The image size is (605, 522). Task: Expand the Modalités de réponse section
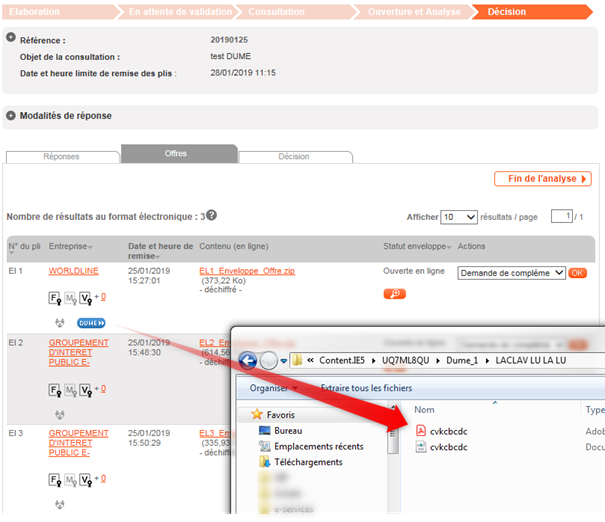[x=11, y=115]
